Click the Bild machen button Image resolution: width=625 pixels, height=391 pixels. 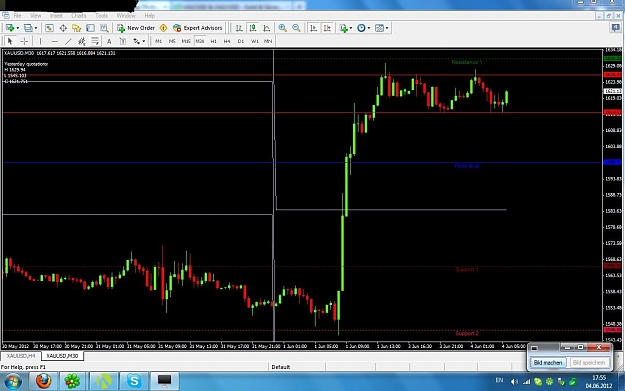548,363
